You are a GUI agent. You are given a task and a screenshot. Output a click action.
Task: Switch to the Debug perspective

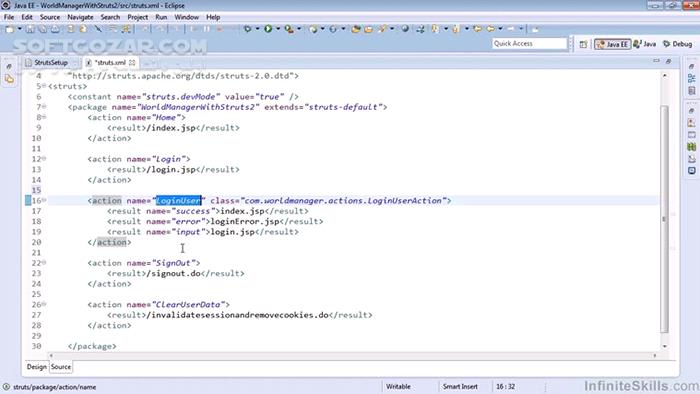click(x=678, y=44)
